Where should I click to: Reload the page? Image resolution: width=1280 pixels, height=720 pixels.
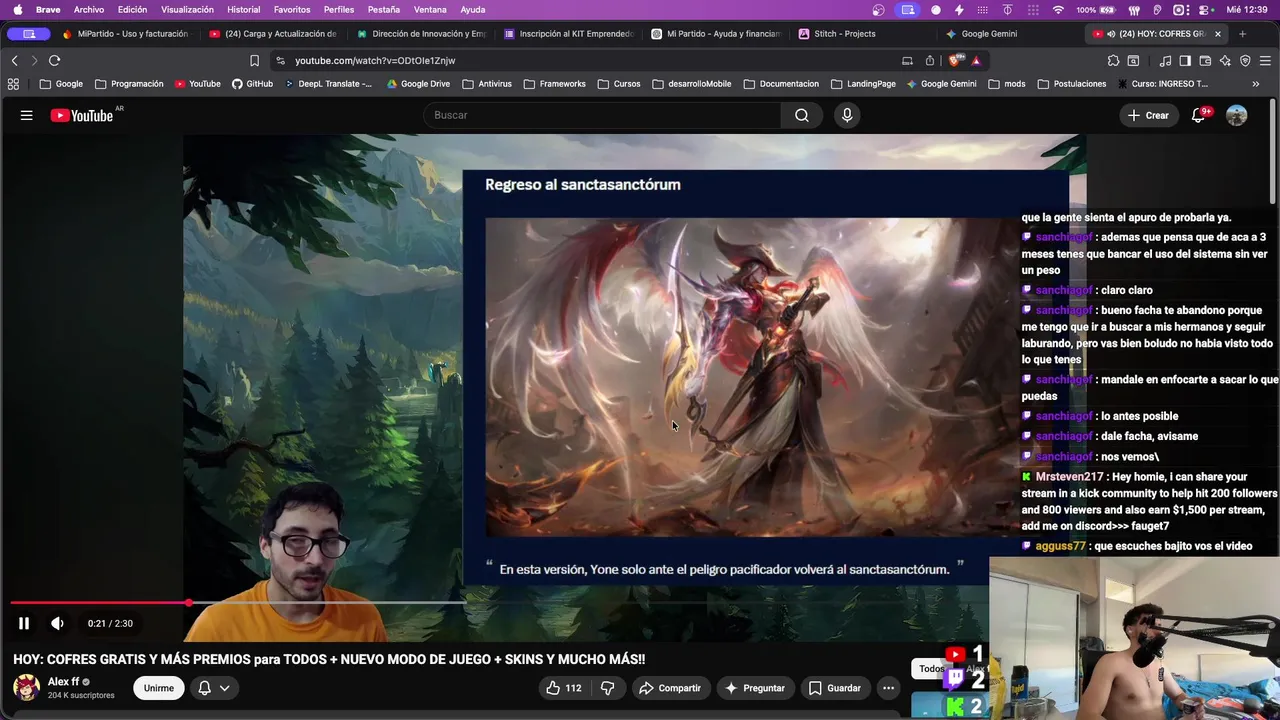tap(55, 61)
